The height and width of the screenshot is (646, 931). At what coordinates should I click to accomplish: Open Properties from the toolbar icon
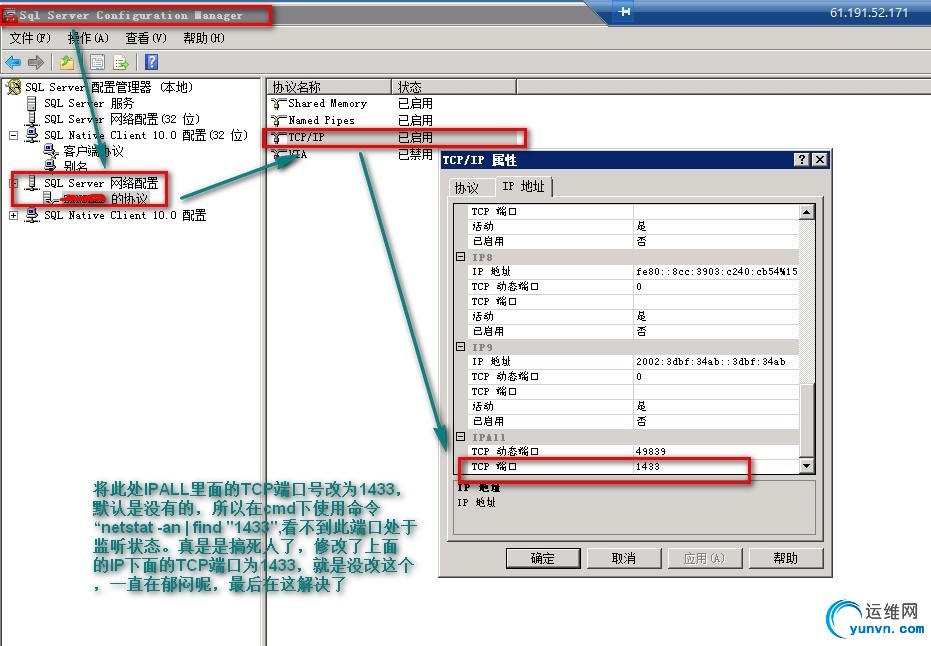[97, 62]
